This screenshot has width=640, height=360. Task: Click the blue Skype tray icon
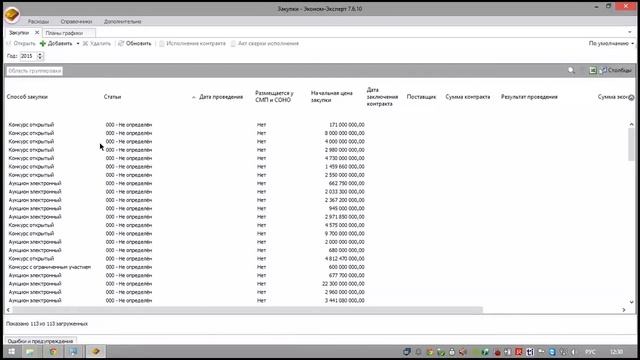552,351
